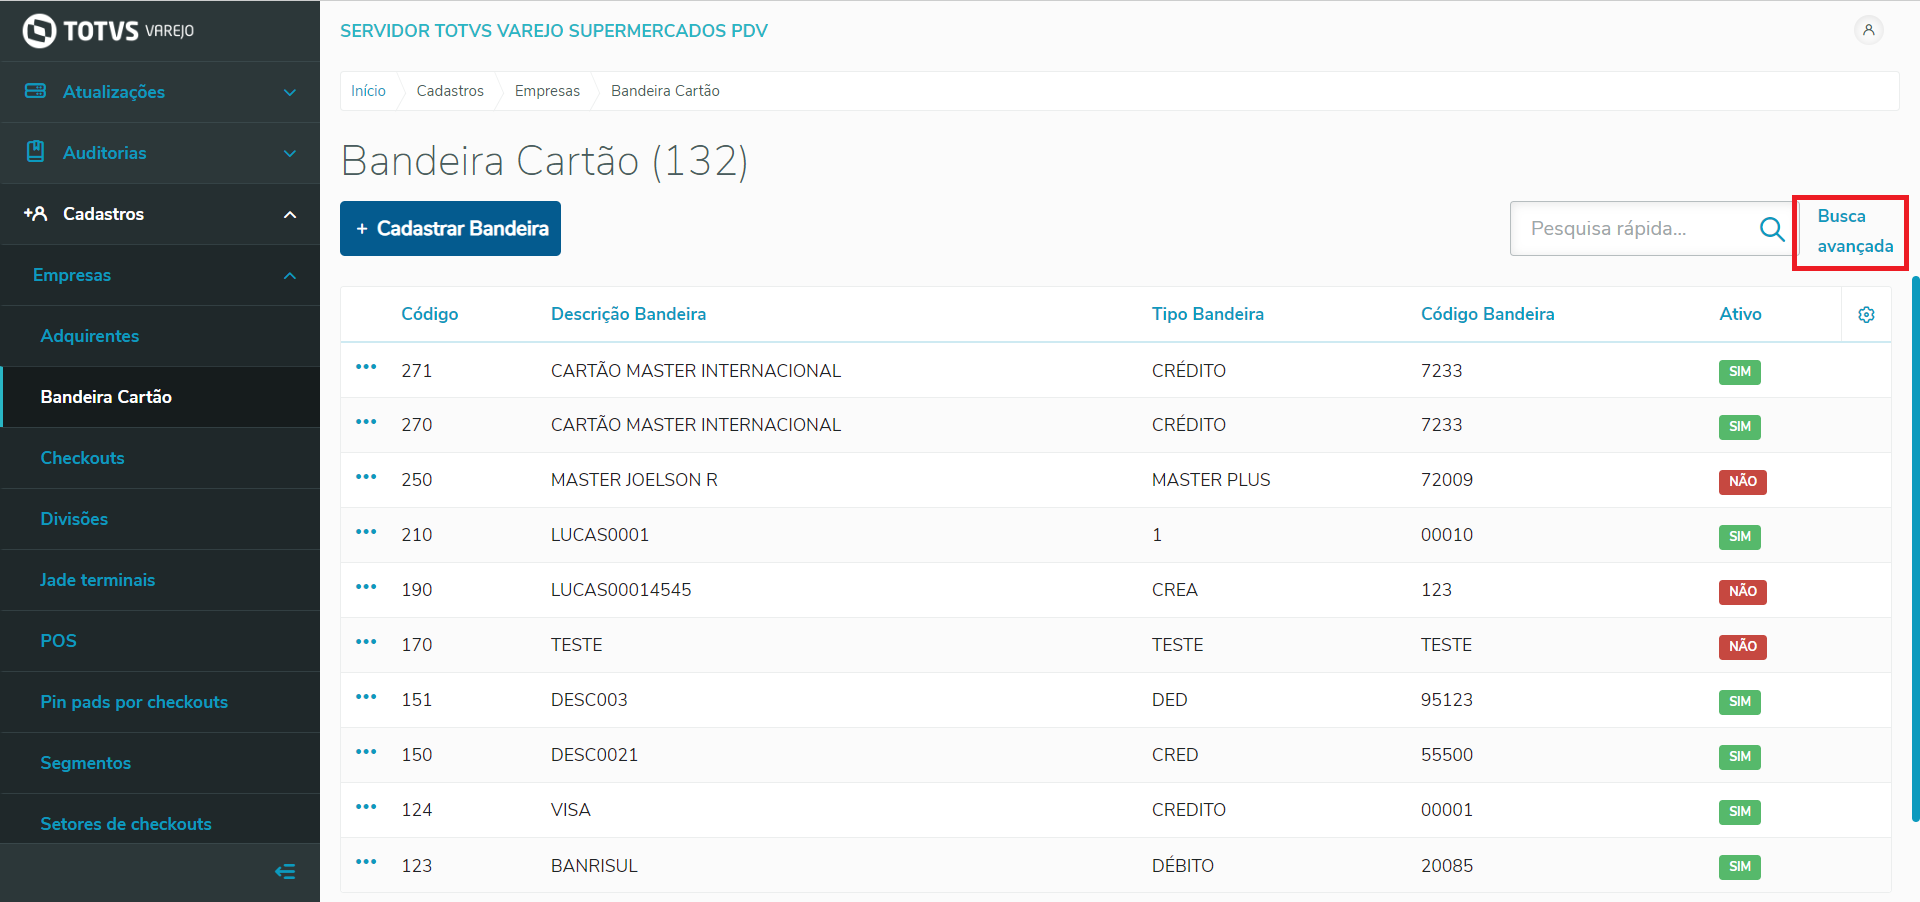Open row actions for LUCAS00014545
This screenshot has height=902, width=1920.
(366, 587)
